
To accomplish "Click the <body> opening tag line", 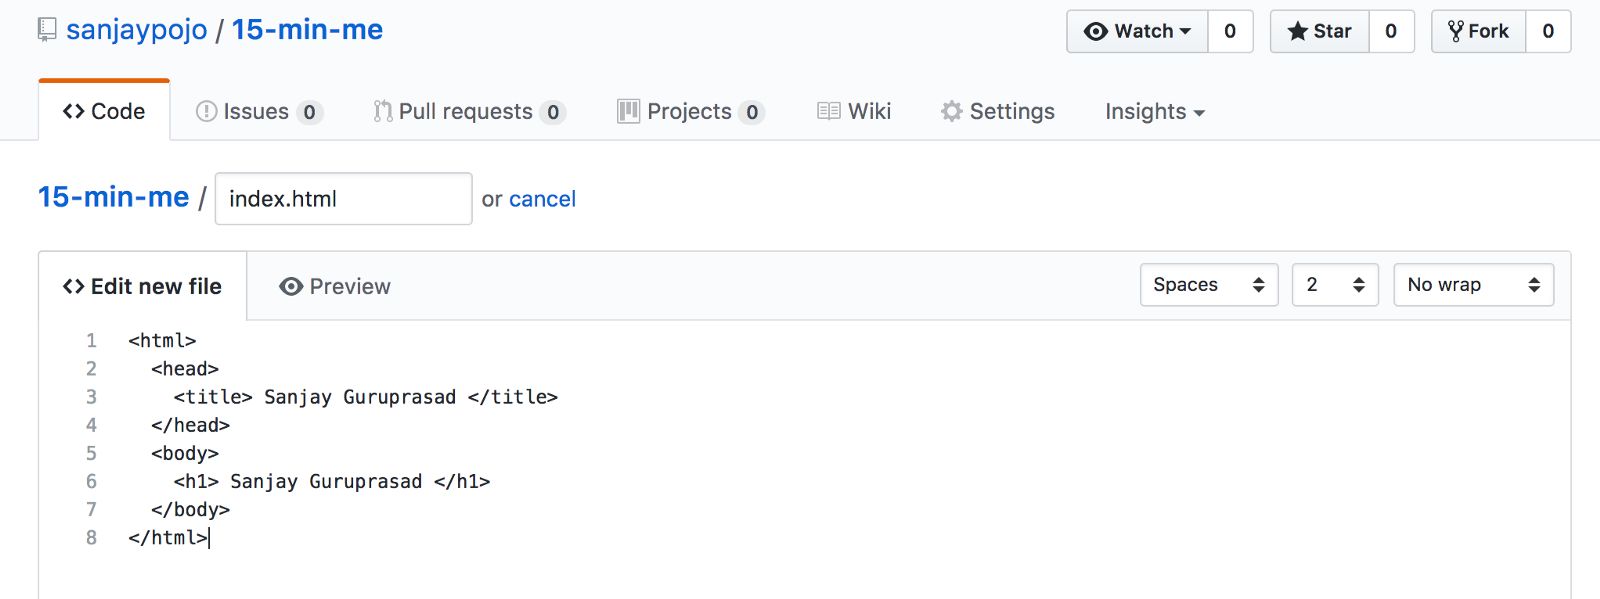I will tap(185, 453).
